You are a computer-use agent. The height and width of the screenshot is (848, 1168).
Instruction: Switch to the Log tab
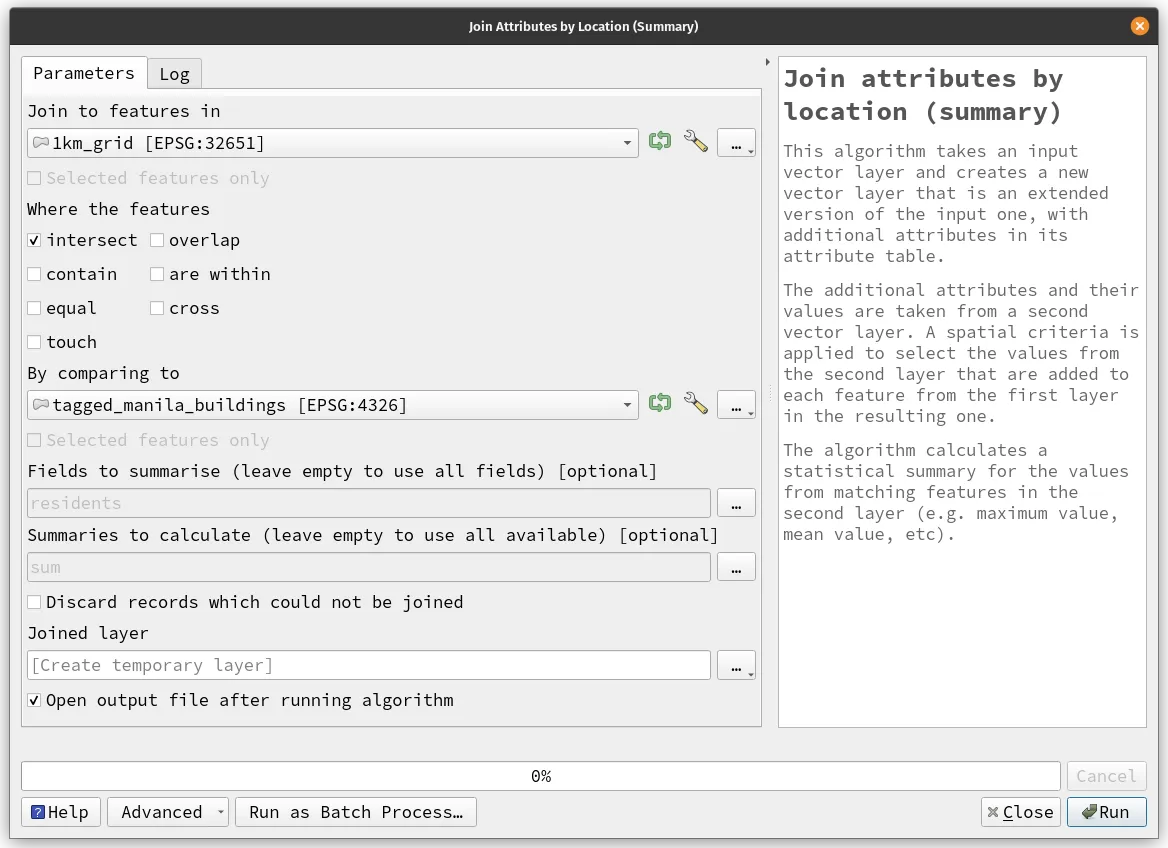click(174, 74)
